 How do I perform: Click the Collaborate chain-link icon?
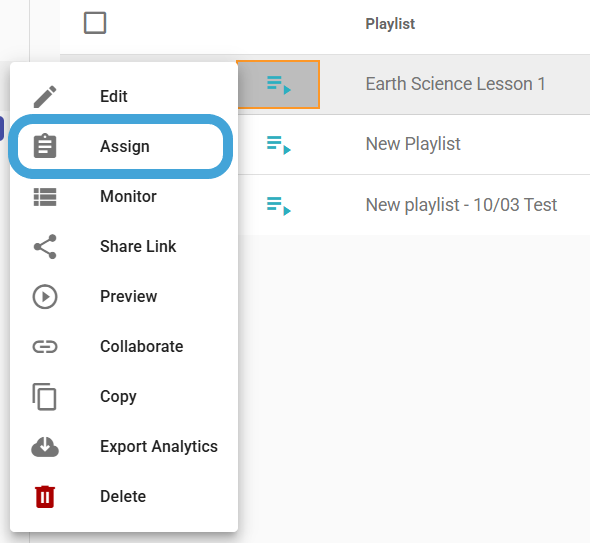pos(45,347)
